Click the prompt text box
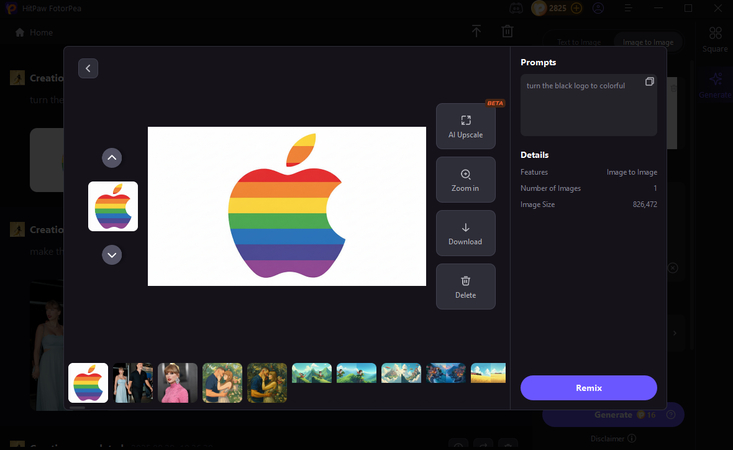Viewport: 733px width, 450px height. pos(588,110)
